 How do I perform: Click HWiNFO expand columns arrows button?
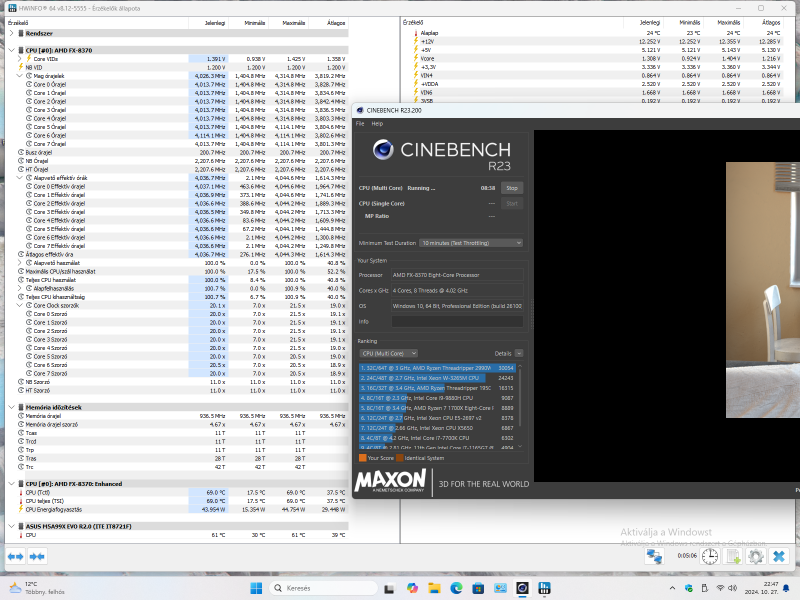pyautogui.click(x=16, y=556)
